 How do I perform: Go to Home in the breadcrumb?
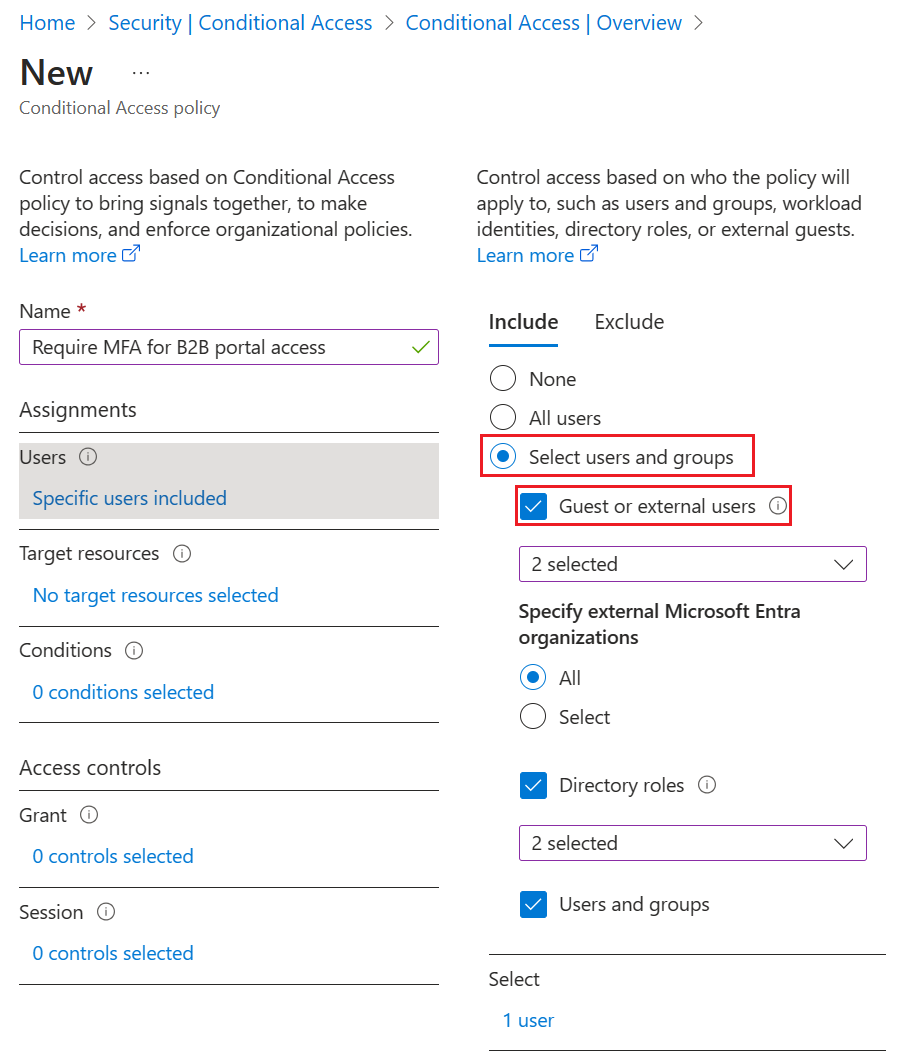[x=47, y=22]
